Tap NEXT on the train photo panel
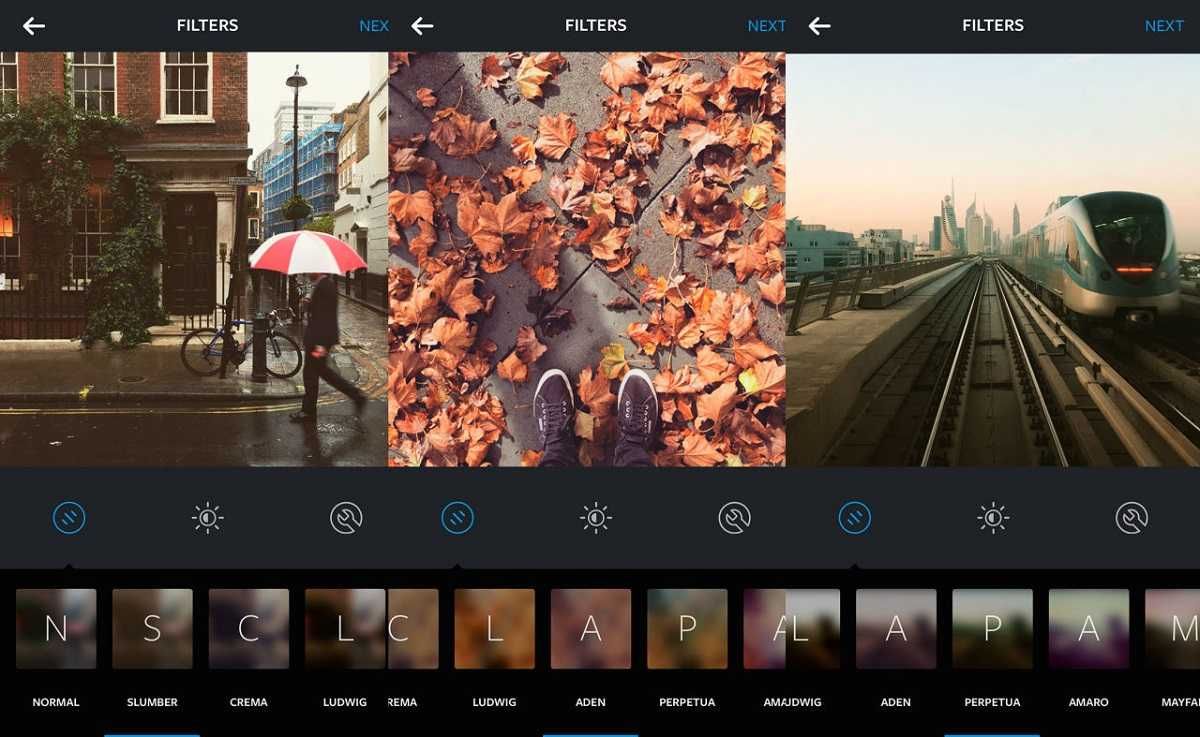 1164,25
